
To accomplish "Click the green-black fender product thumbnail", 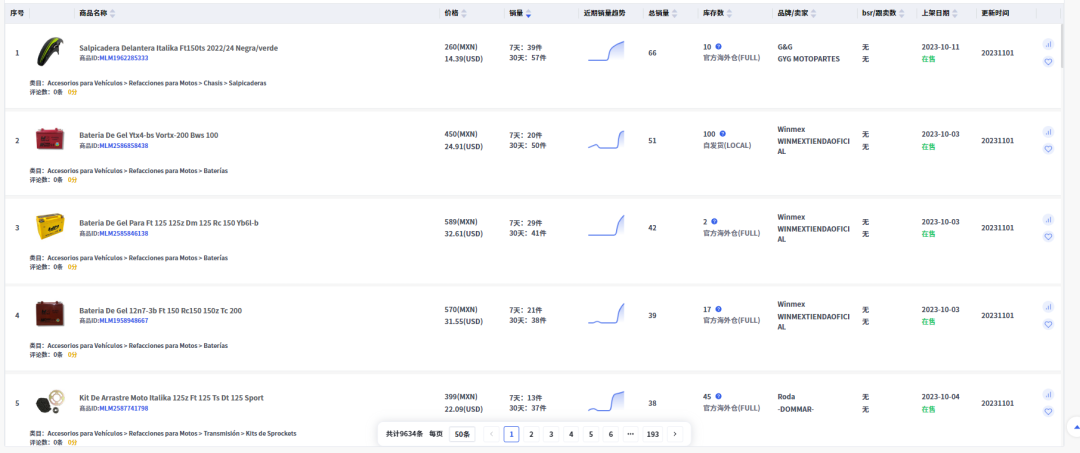I will [x=50, y=53].
